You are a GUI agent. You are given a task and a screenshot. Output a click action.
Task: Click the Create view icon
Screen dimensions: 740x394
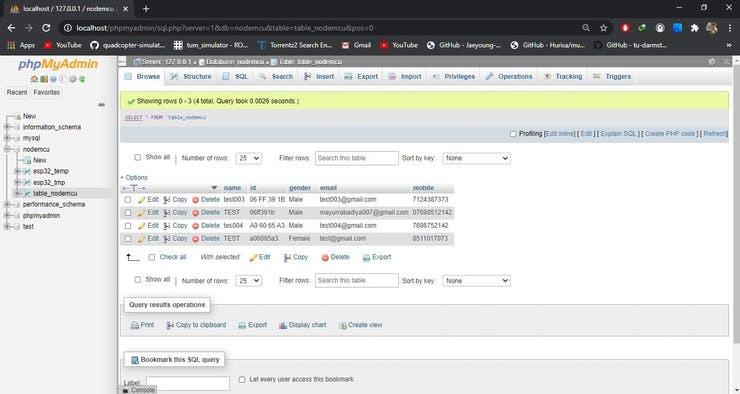(343, 325)
